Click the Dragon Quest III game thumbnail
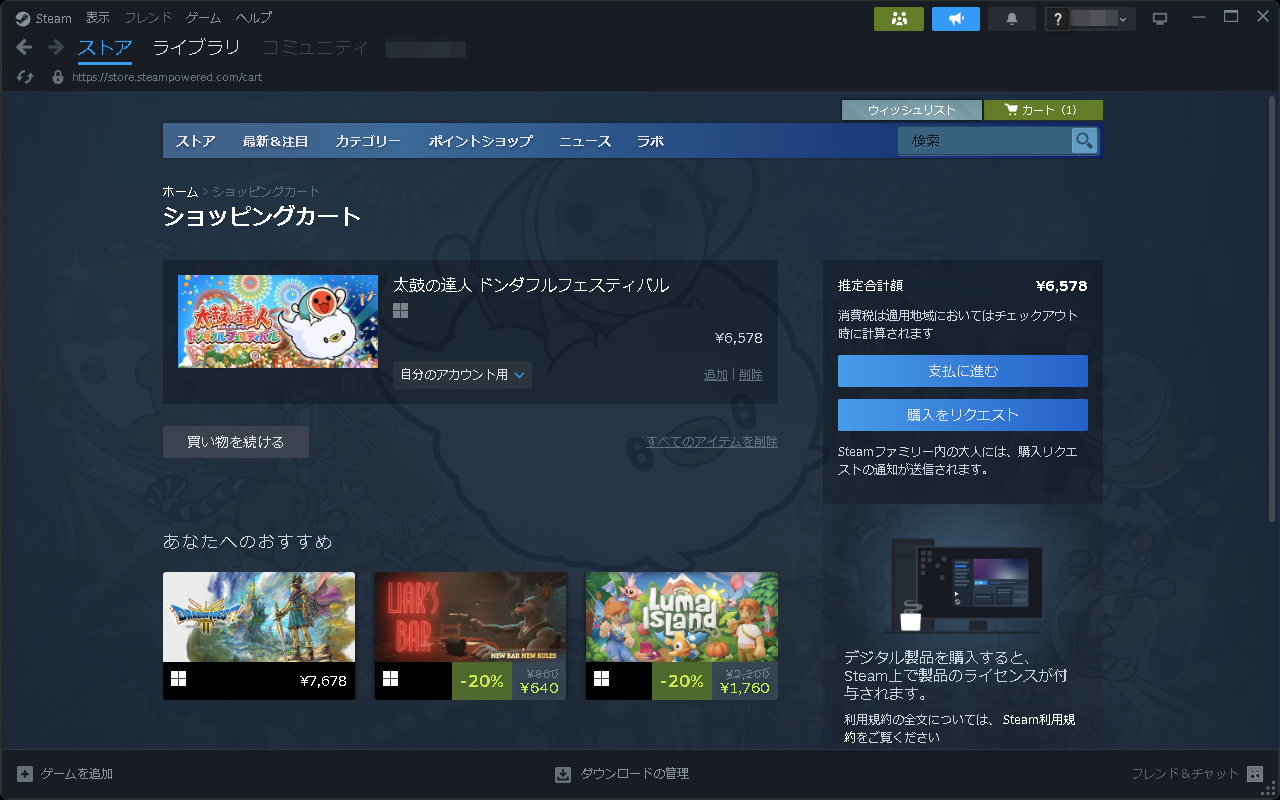1280x800 pixels. pyautogui.click(x=258, y=617)
